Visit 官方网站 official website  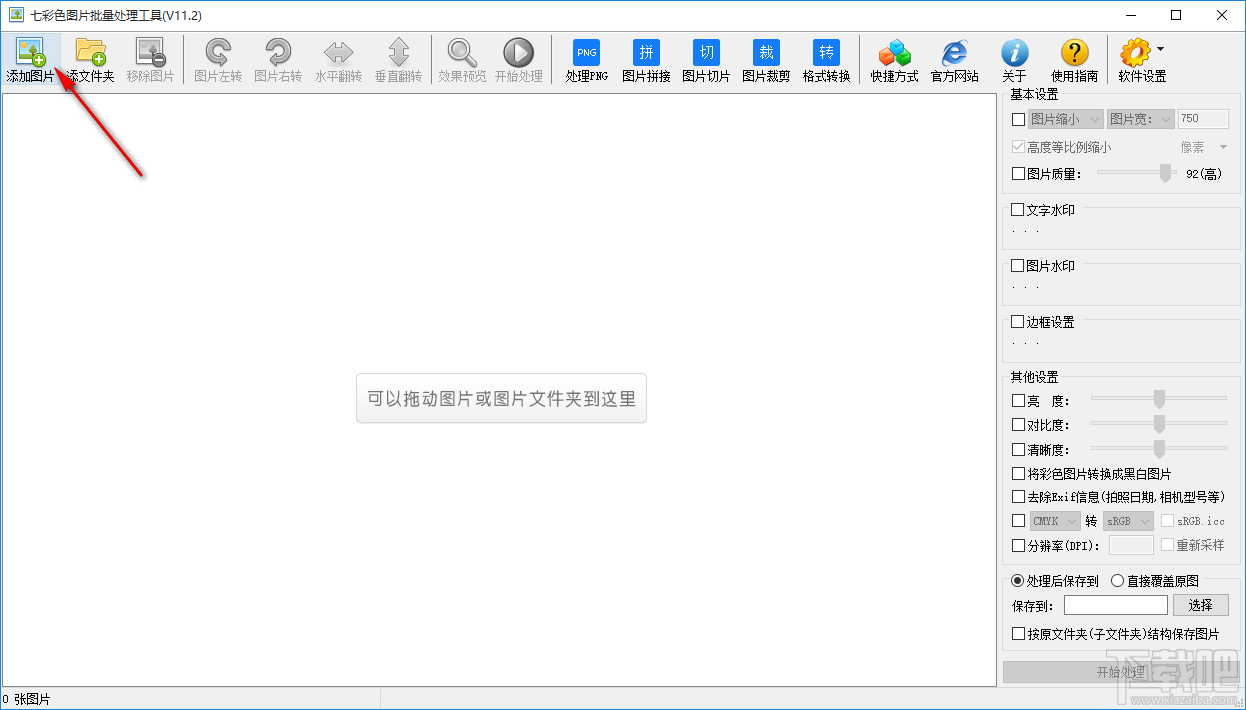954,58
